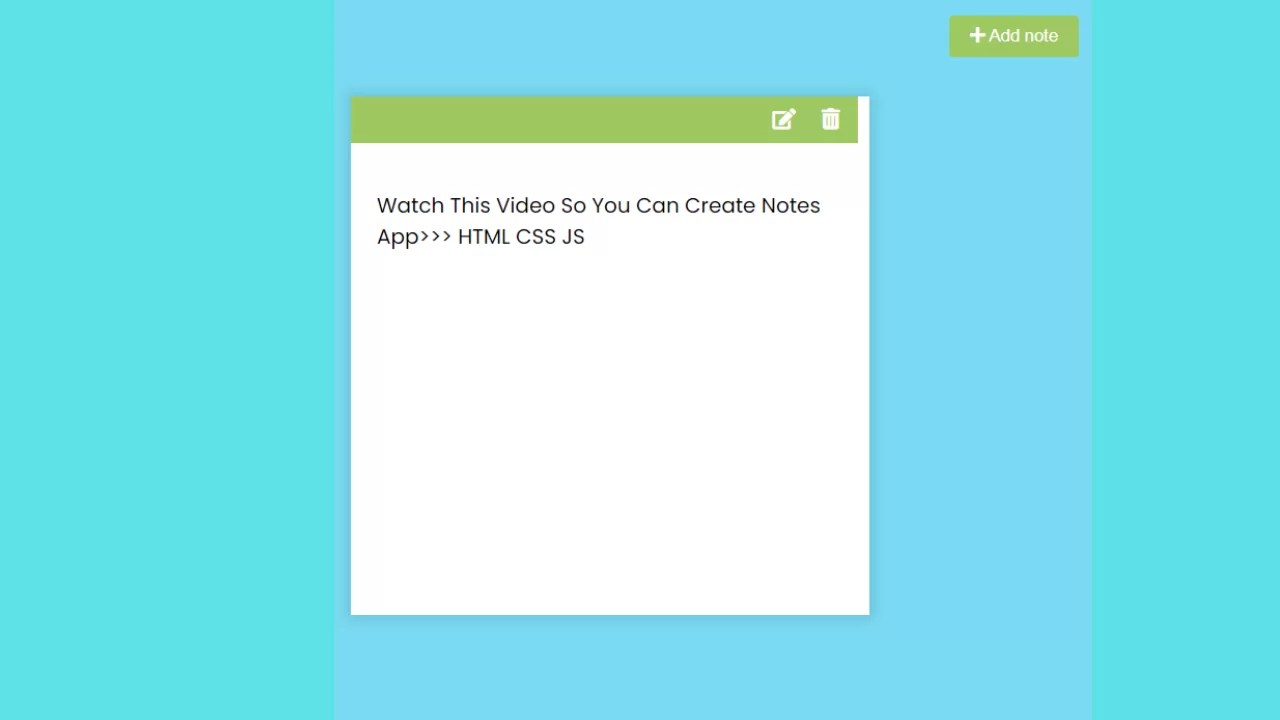Click the note text to edit it

coord(598,220)
